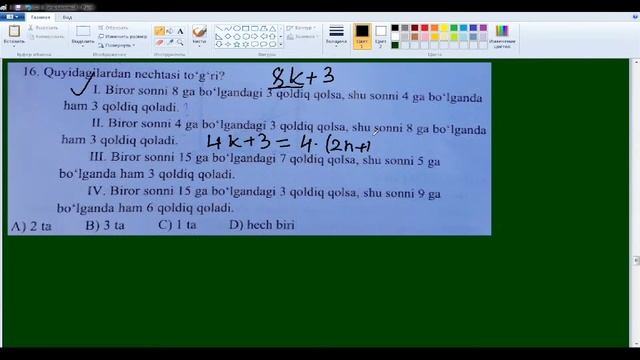Open the Brushes dropdown arrow

pos(199,46)
